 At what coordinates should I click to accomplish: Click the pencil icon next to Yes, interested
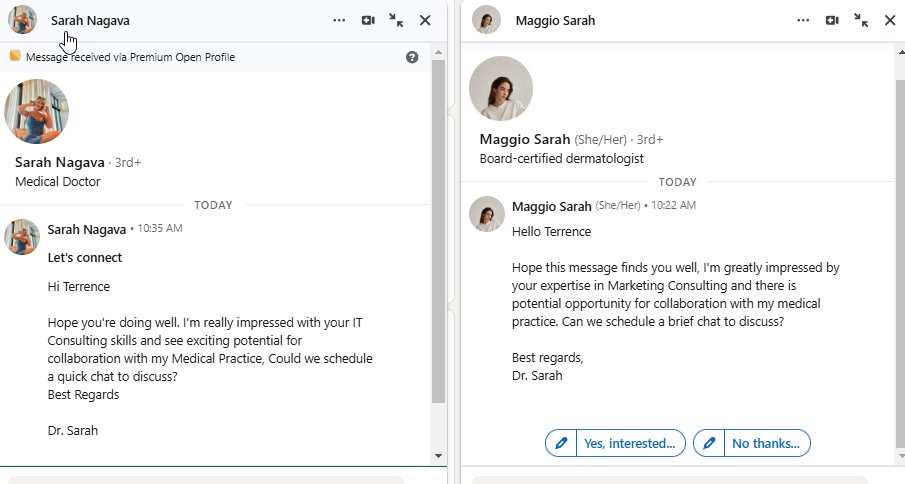(561, 443)
